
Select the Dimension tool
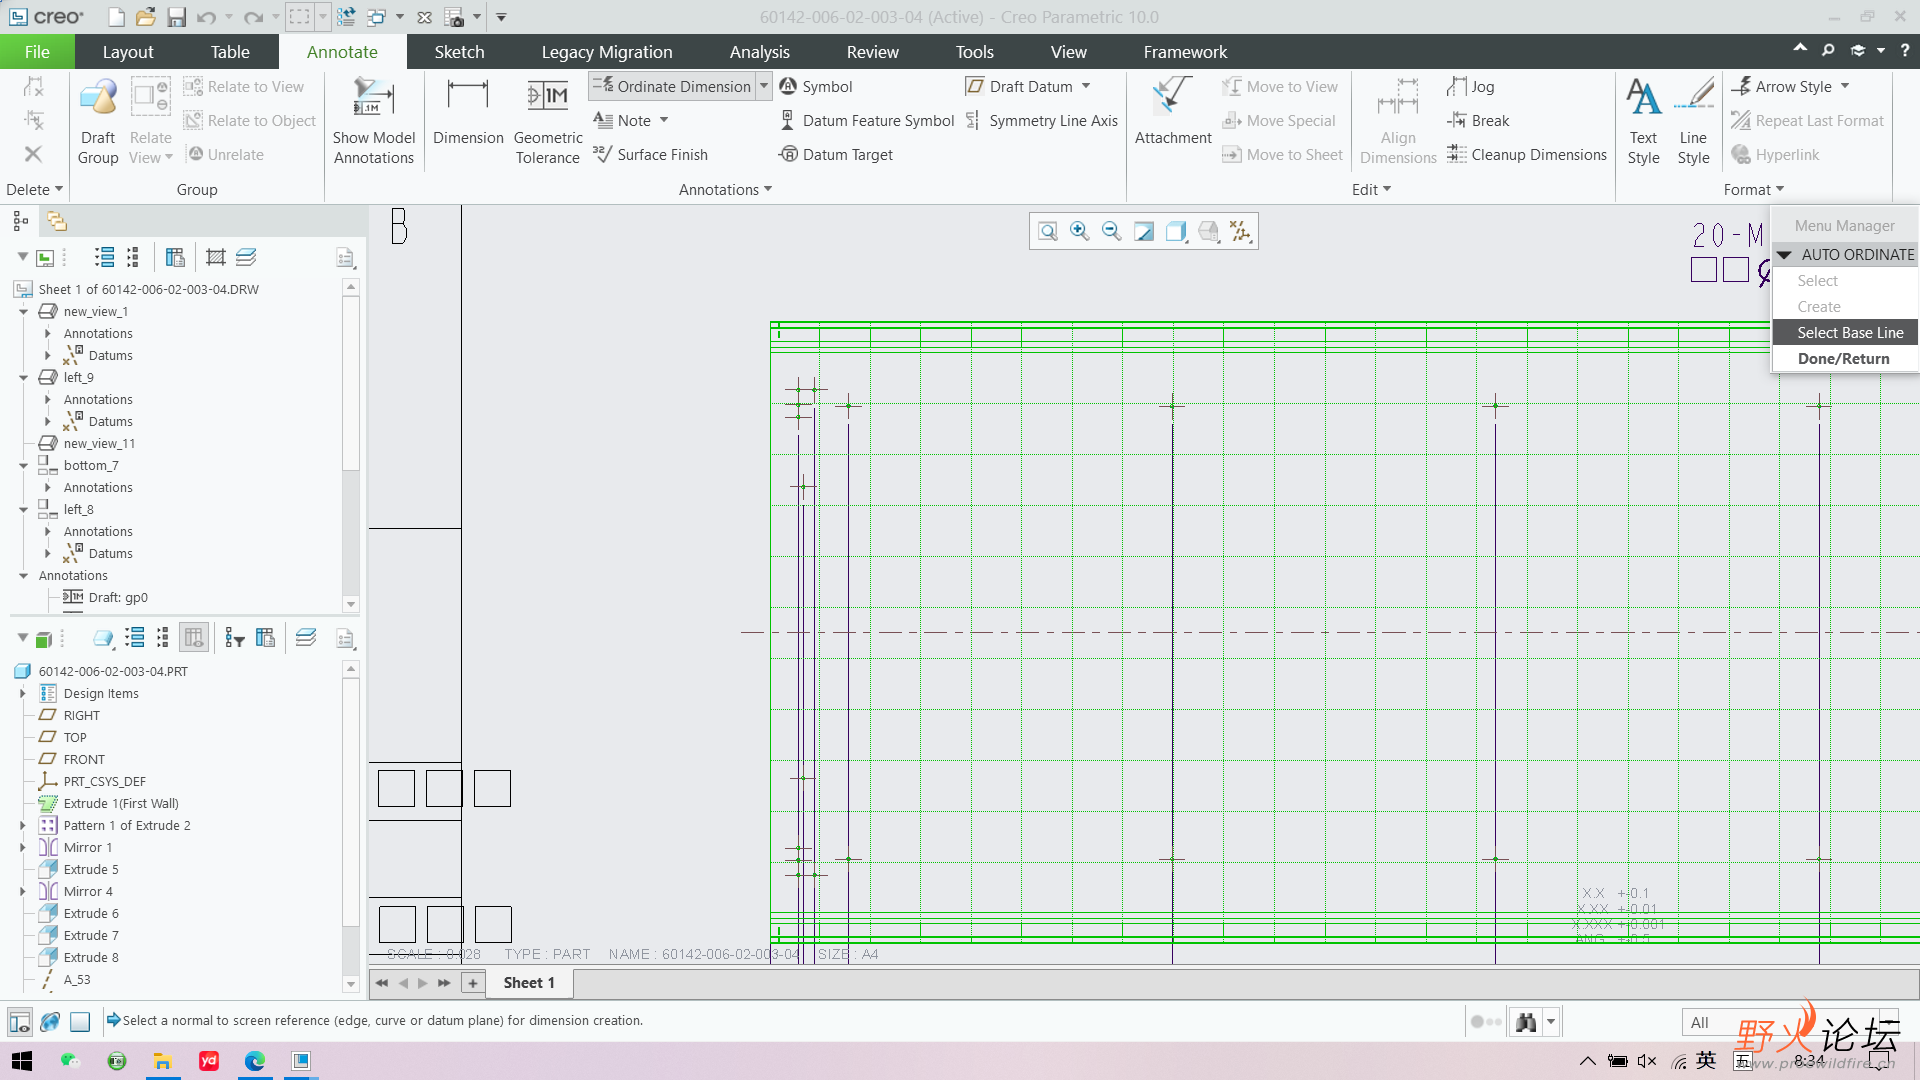[x=467, y=112]
